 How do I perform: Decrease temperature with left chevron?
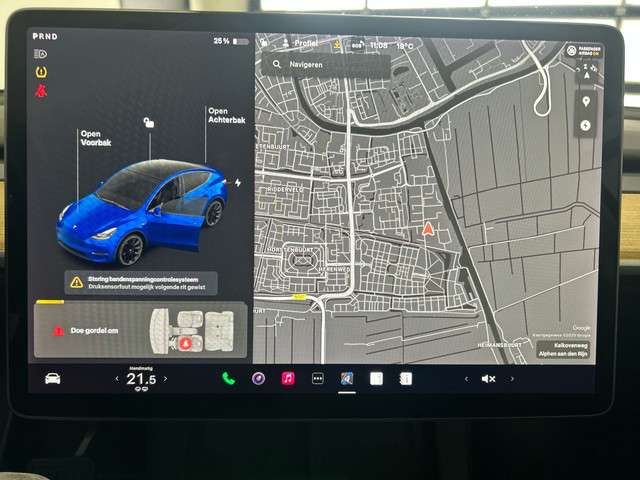[117, 379]
